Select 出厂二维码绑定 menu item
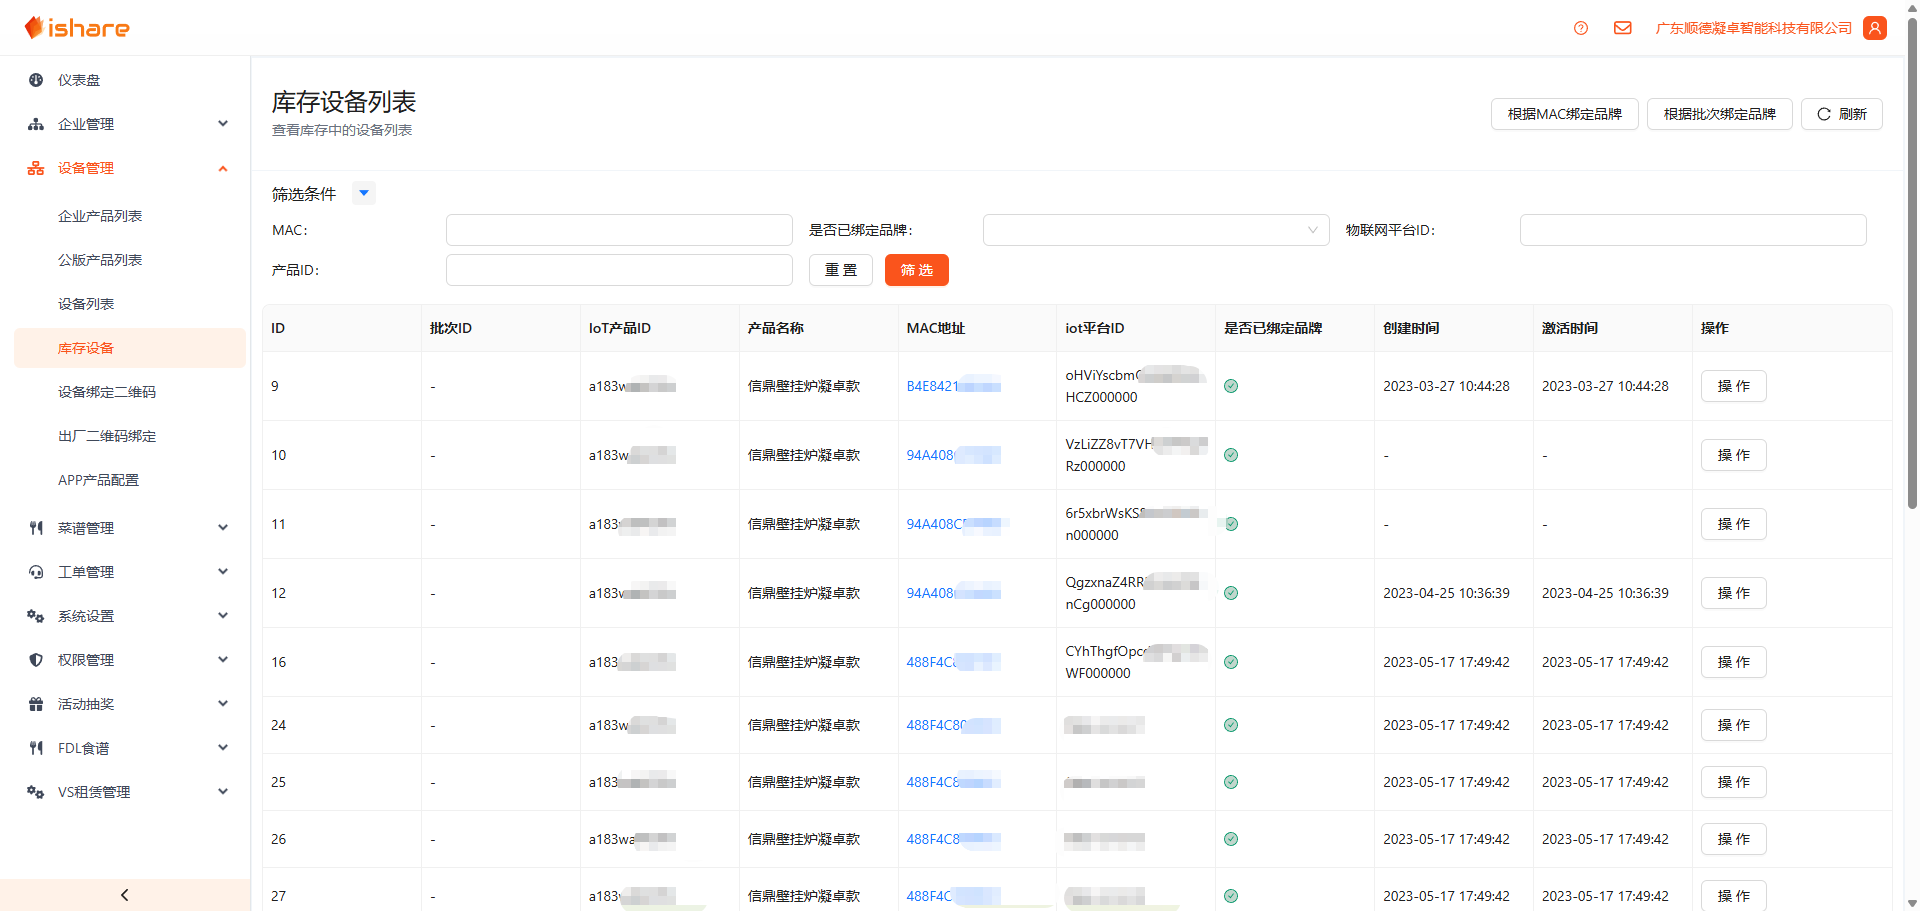This screenshot has width=1920, height=911. [107, 436]
